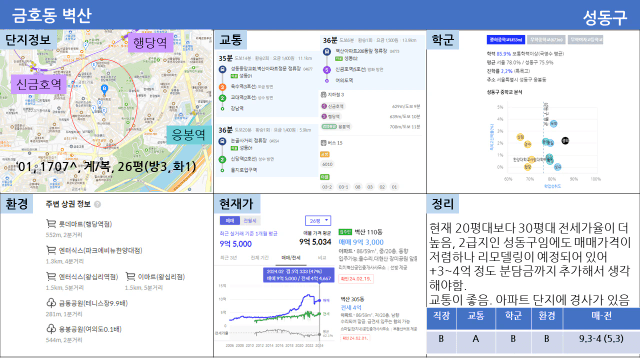The height and width of the screenshot is (360, 640).
Task: Click the bus stop icon in left 36분 route
Action: [x=222, y=141]
